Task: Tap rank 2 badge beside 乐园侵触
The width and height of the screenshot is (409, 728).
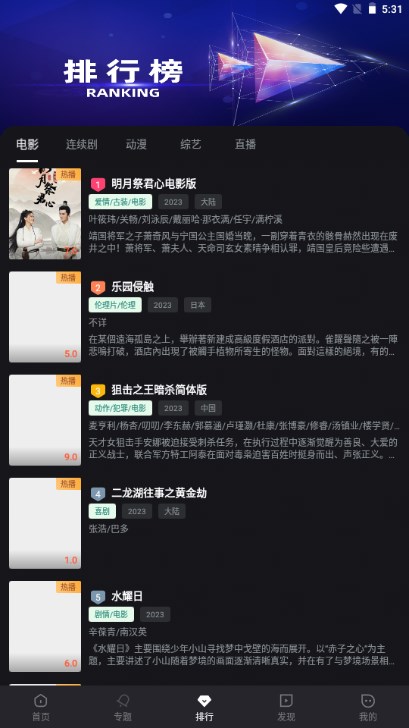Action: (97, 288)
